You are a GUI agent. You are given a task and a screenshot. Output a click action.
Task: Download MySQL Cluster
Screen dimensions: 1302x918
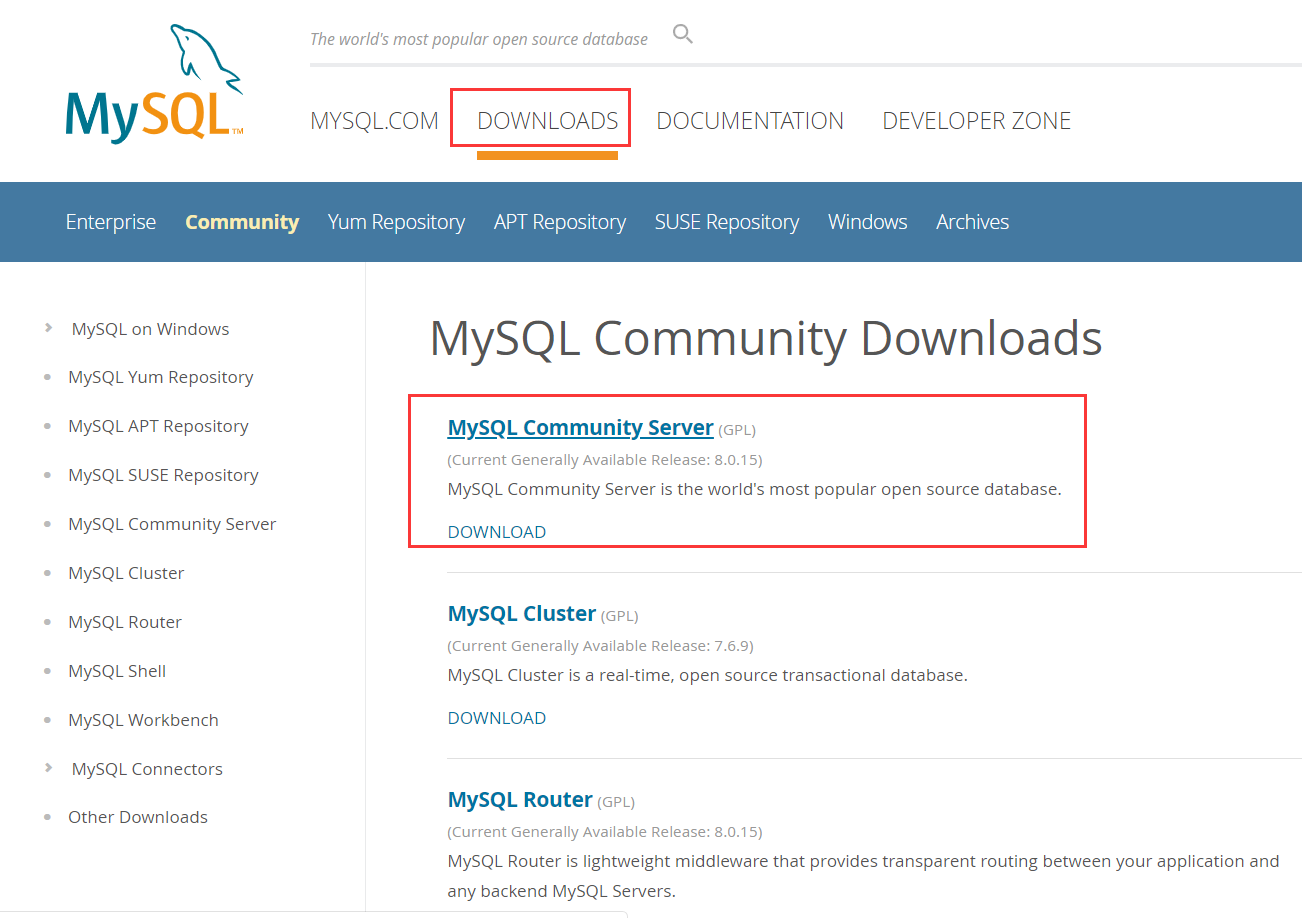tap(496, 717)
